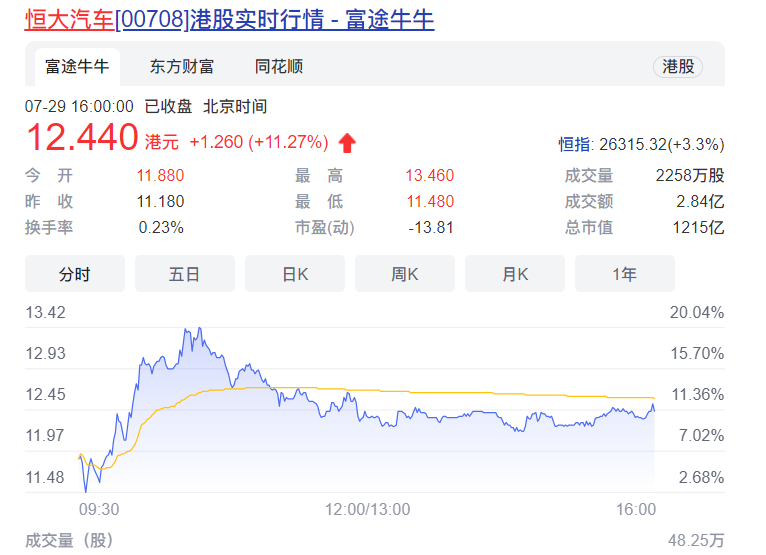Click the 11.36% percent axis label
Image resolution: width=766 pixels, height=555 pixels.
click(x=698, y=394)
